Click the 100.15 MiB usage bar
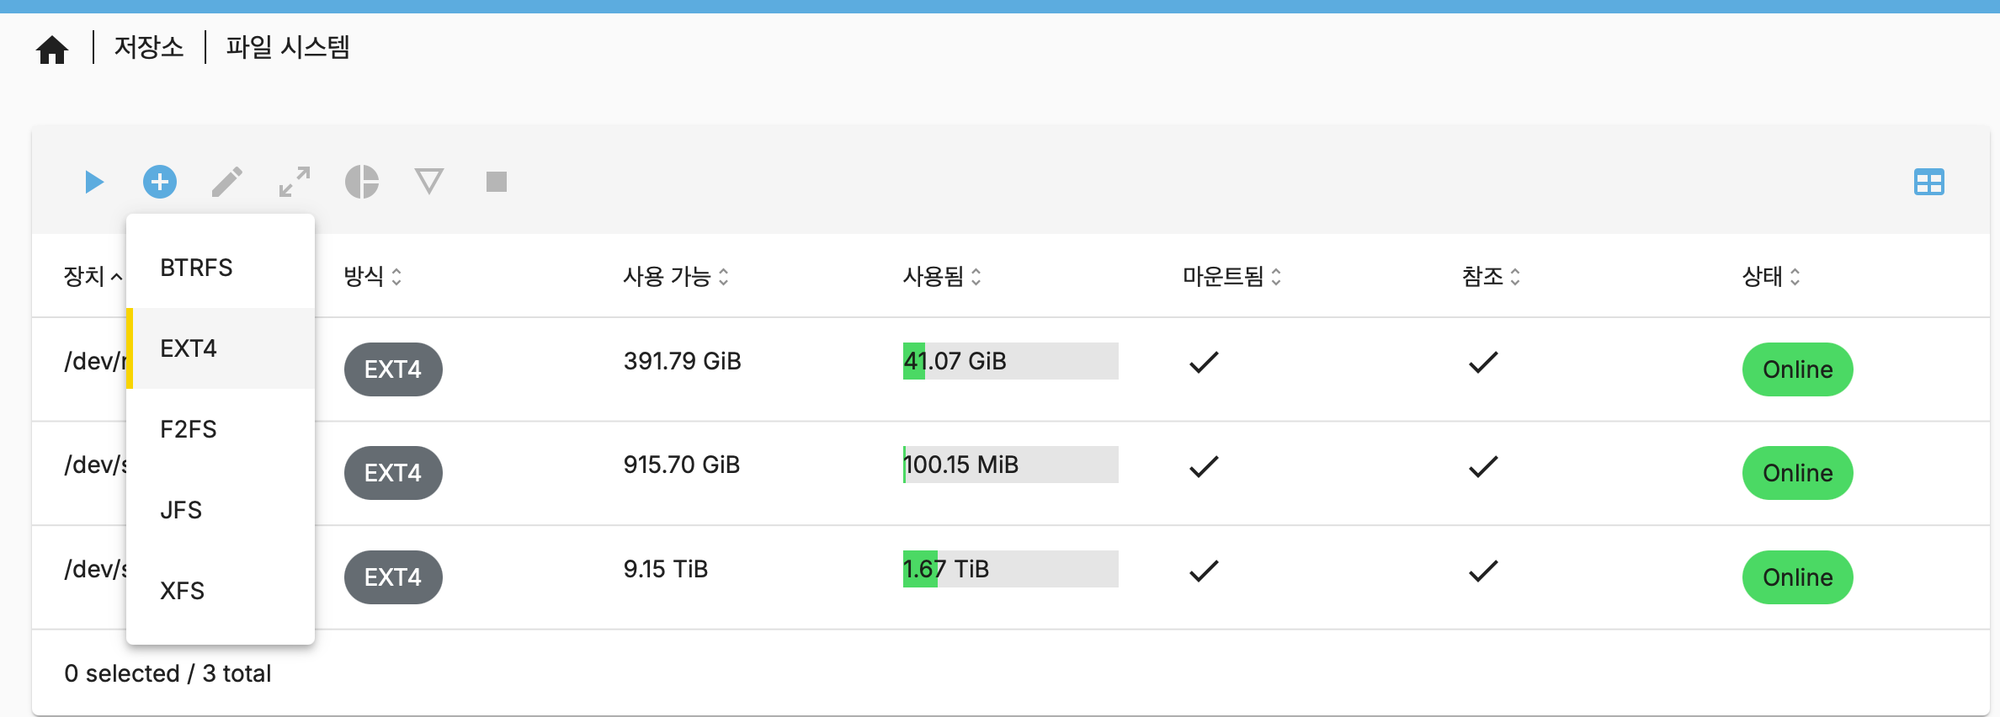 point(1010,465)
